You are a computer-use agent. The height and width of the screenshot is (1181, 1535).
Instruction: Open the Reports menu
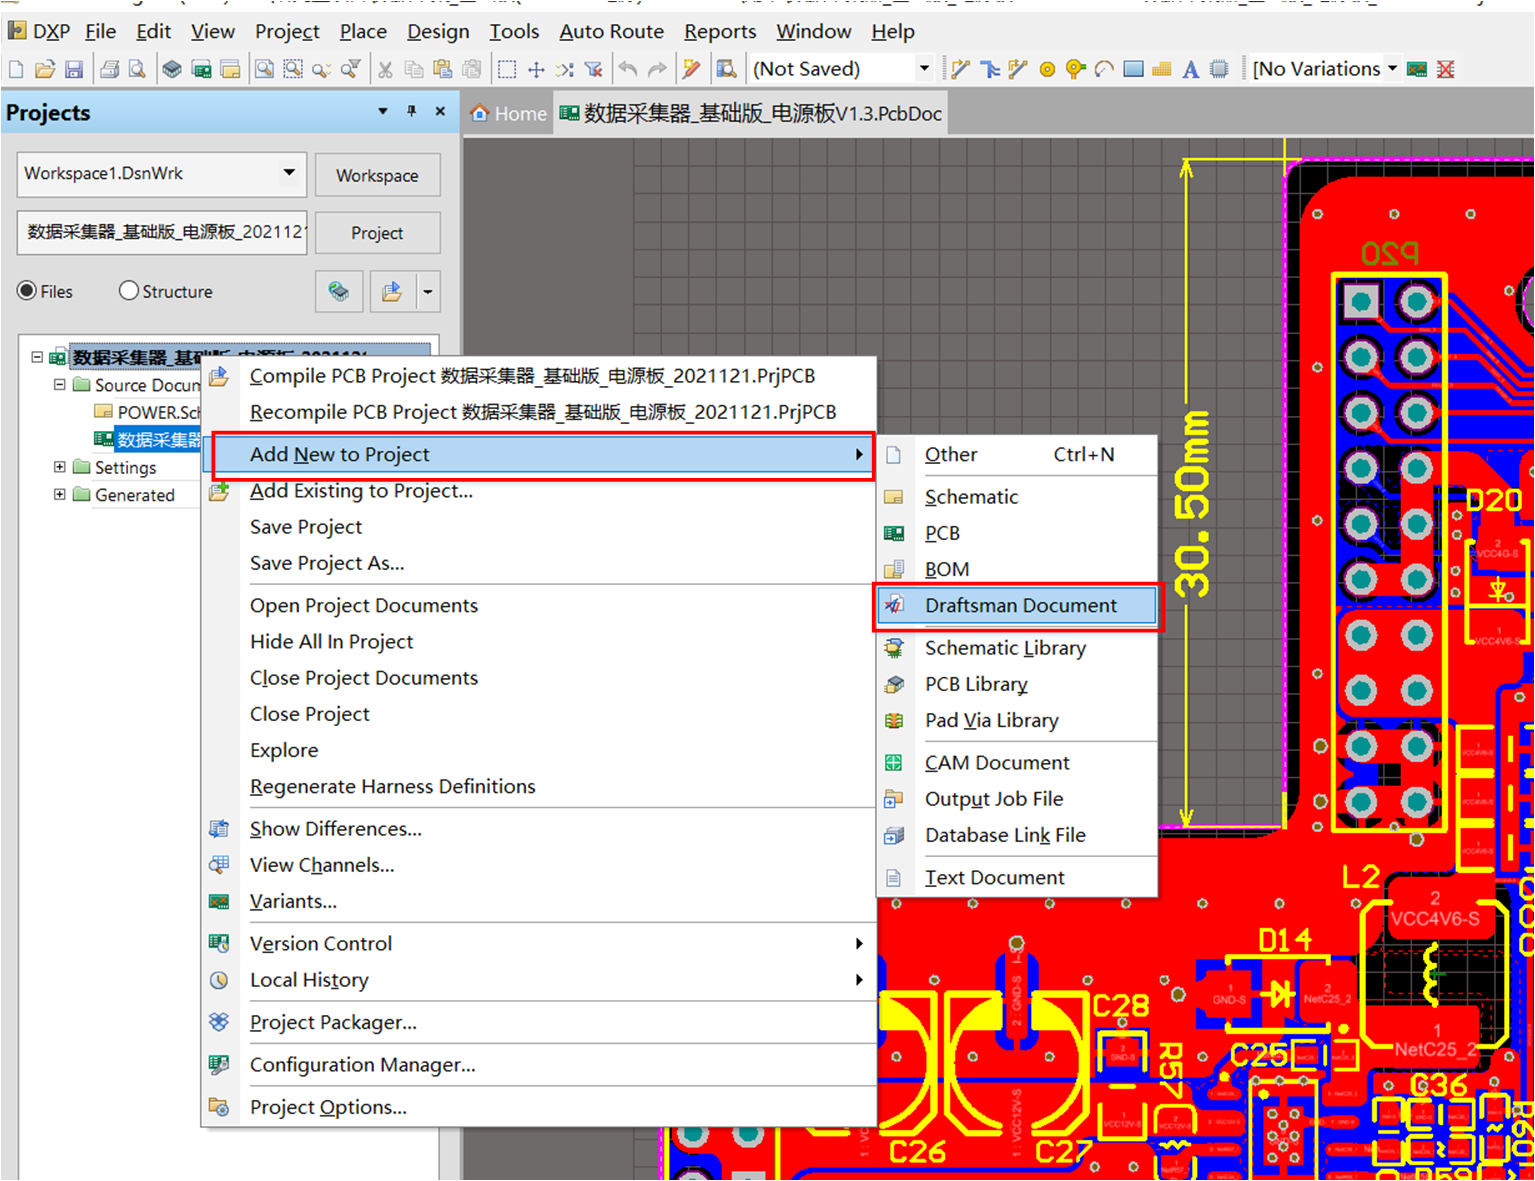point(719,31)
